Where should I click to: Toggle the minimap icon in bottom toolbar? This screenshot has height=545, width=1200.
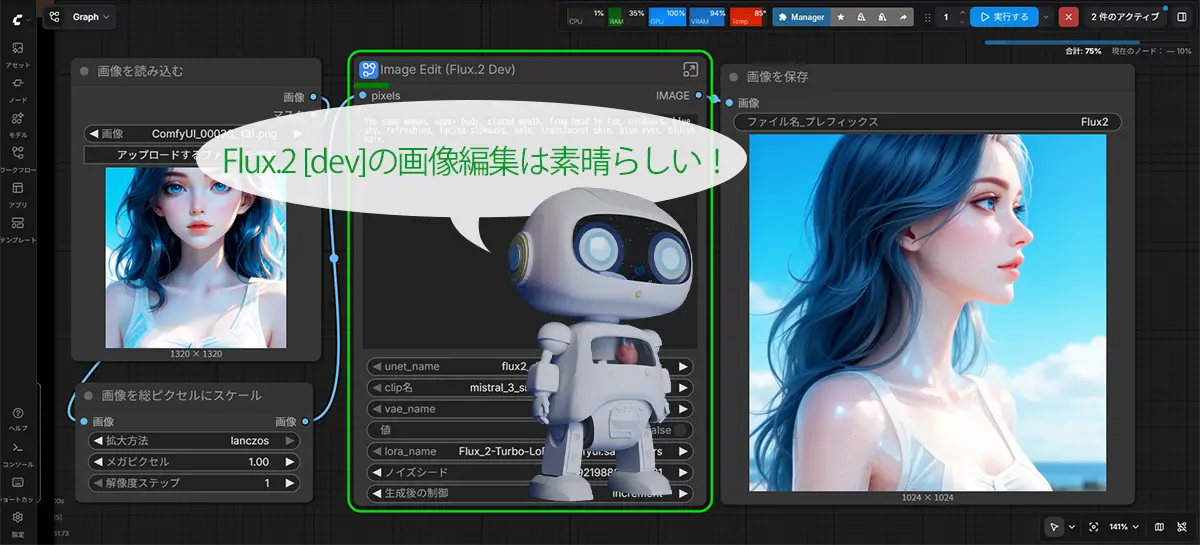click(x=1159, y=527)
